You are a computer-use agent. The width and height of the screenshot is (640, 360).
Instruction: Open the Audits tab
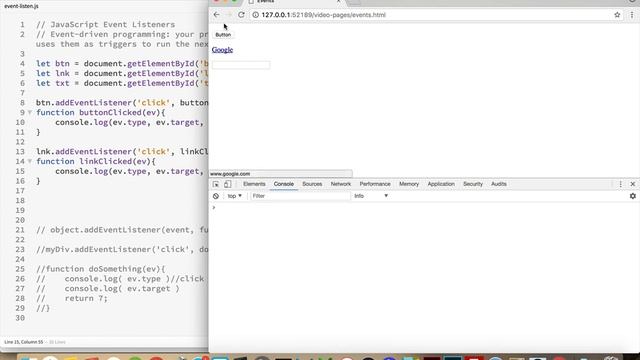tap(499, 184)
